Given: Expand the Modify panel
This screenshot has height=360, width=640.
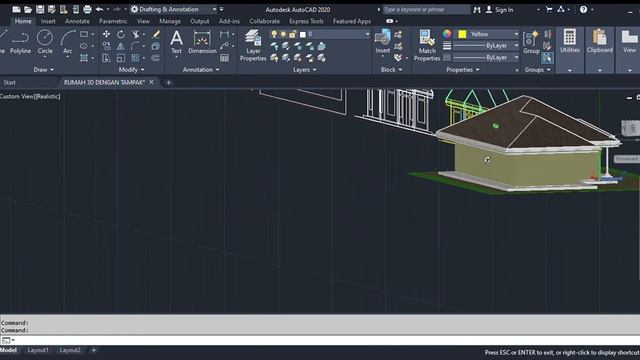Looking at the screenshot, I should 131,70.
